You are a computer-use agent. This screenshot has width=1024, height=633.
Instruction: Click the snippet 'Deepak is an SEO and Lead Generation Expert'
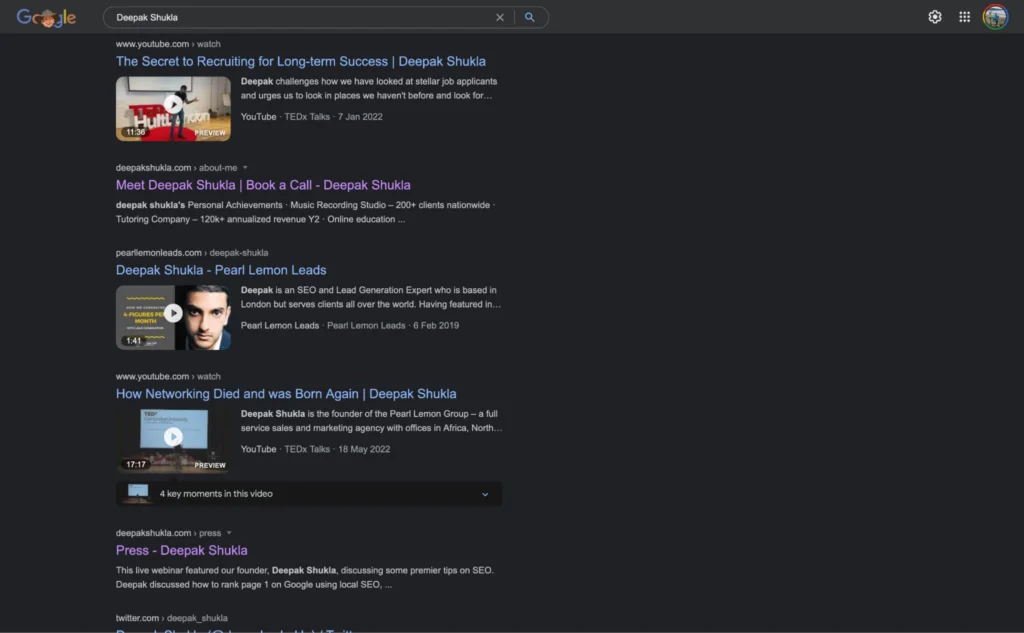click(371, 297)
